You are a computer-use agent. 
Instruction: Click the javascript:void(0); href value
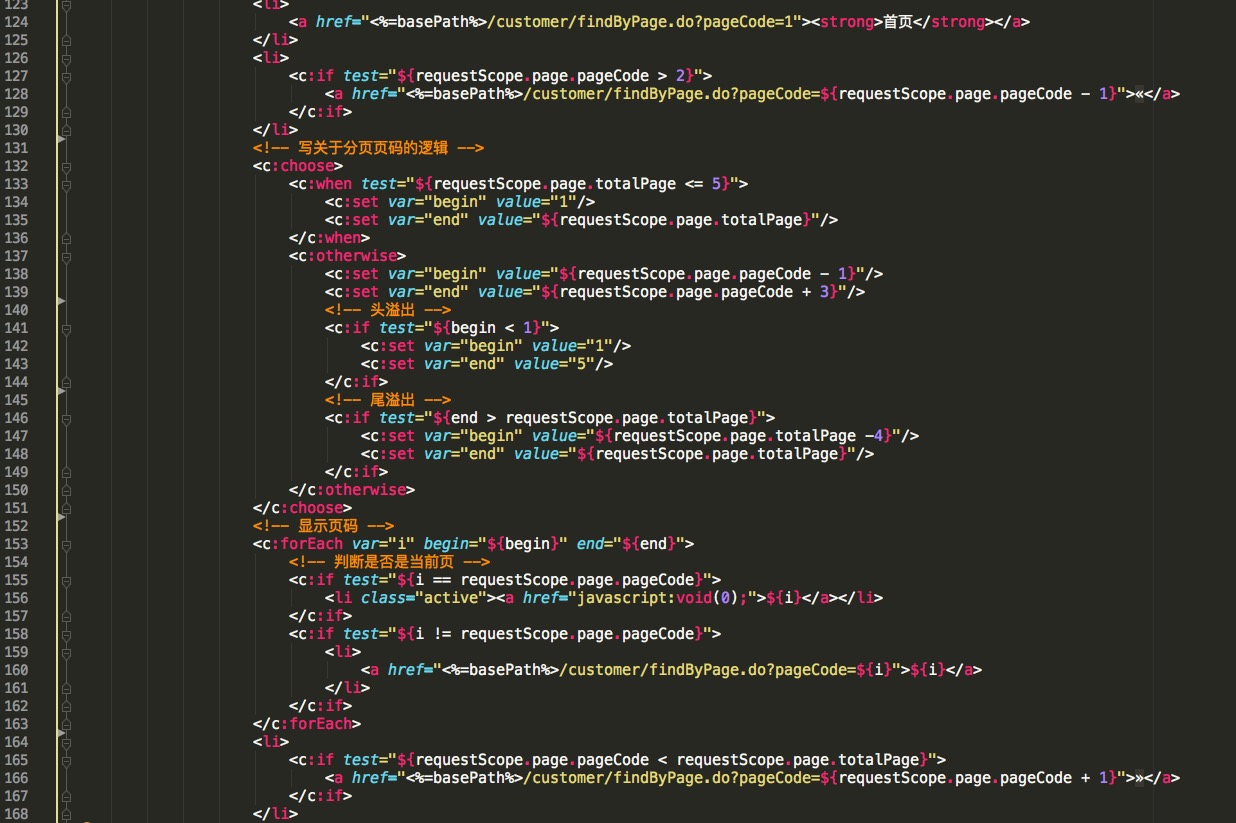tap(664, 598)
